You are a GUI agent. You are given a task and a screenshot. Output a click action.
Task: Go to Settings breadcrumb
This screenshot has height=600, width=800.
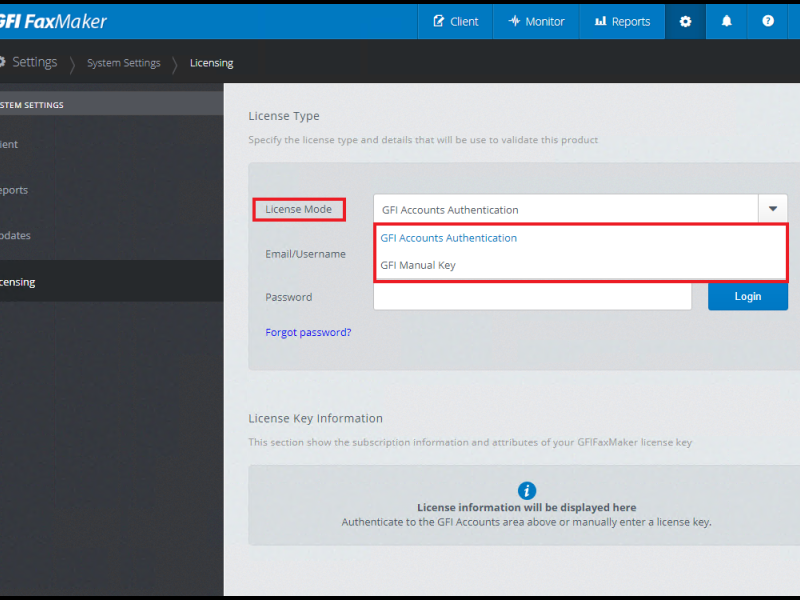pos(34,62)
